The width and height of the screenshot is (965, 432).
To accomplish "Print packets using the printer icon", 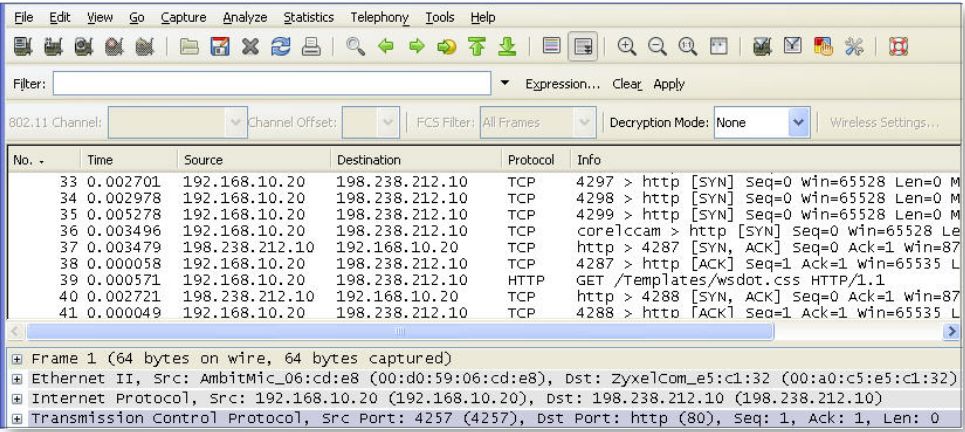I will (x=311, y=47).
